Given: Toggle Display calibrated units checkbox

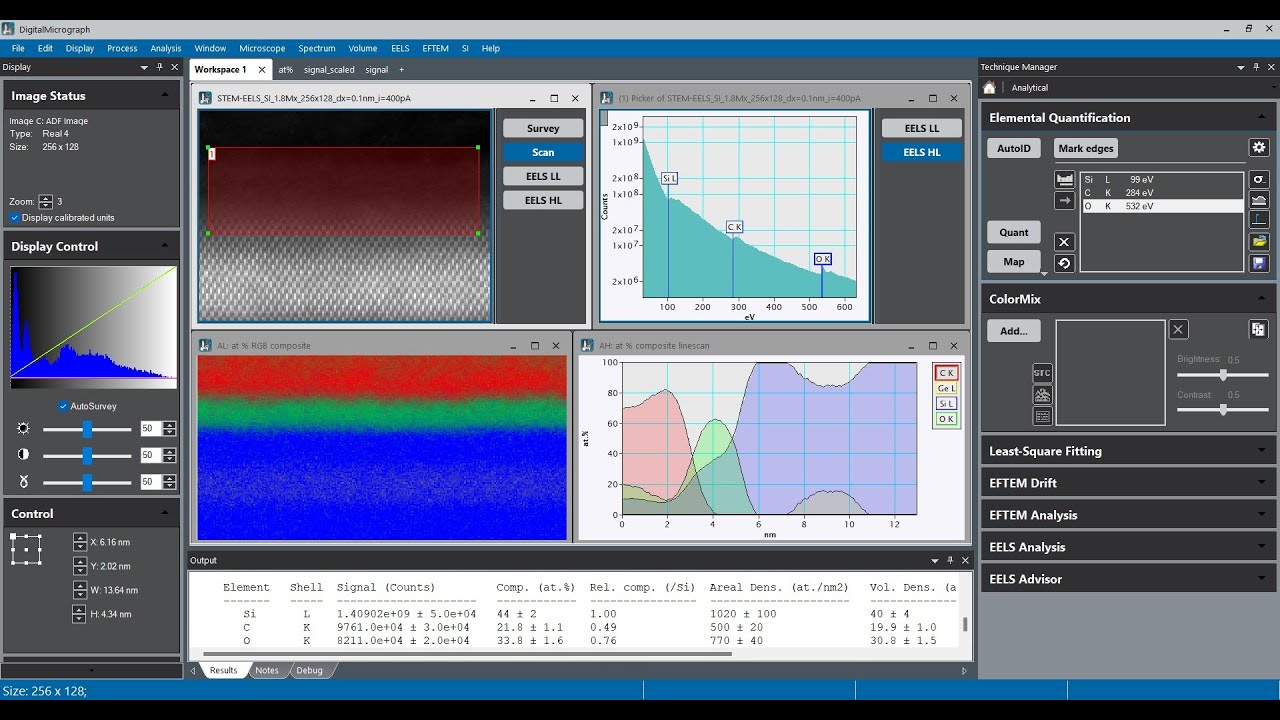Looking at the screenshot, I should 14,218.
